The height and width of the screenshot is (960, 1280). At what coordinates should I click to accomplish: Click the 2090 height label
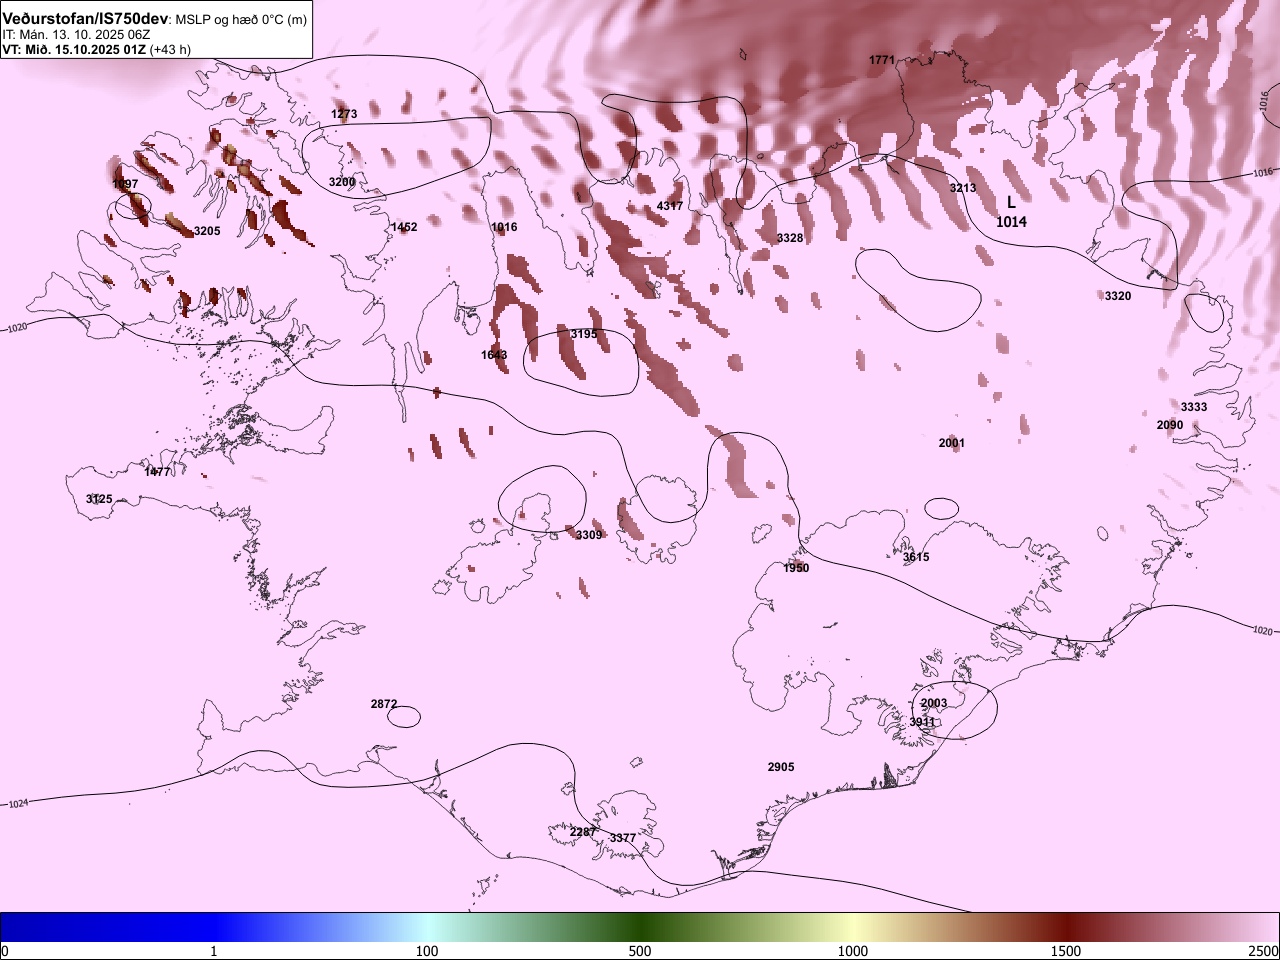[x=1170, y=425]
